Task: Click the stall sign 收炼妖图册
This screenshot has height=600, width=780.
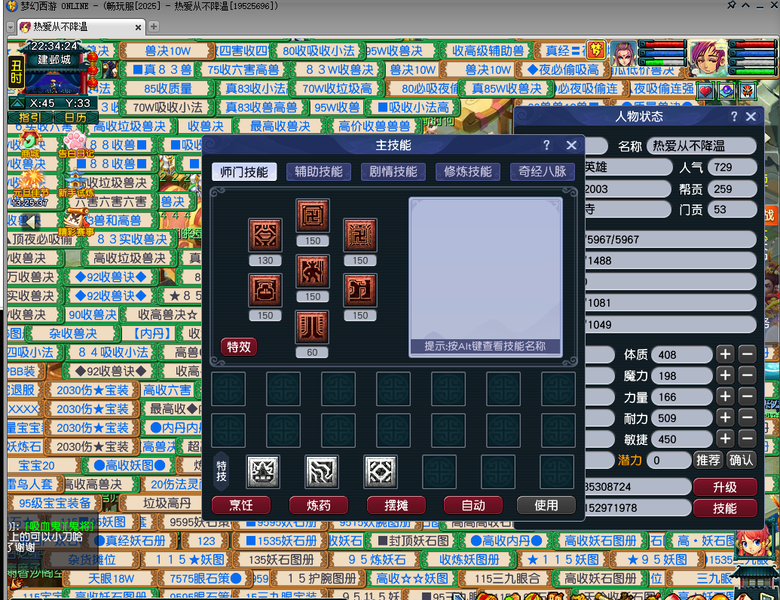Action: coord(469,560)
